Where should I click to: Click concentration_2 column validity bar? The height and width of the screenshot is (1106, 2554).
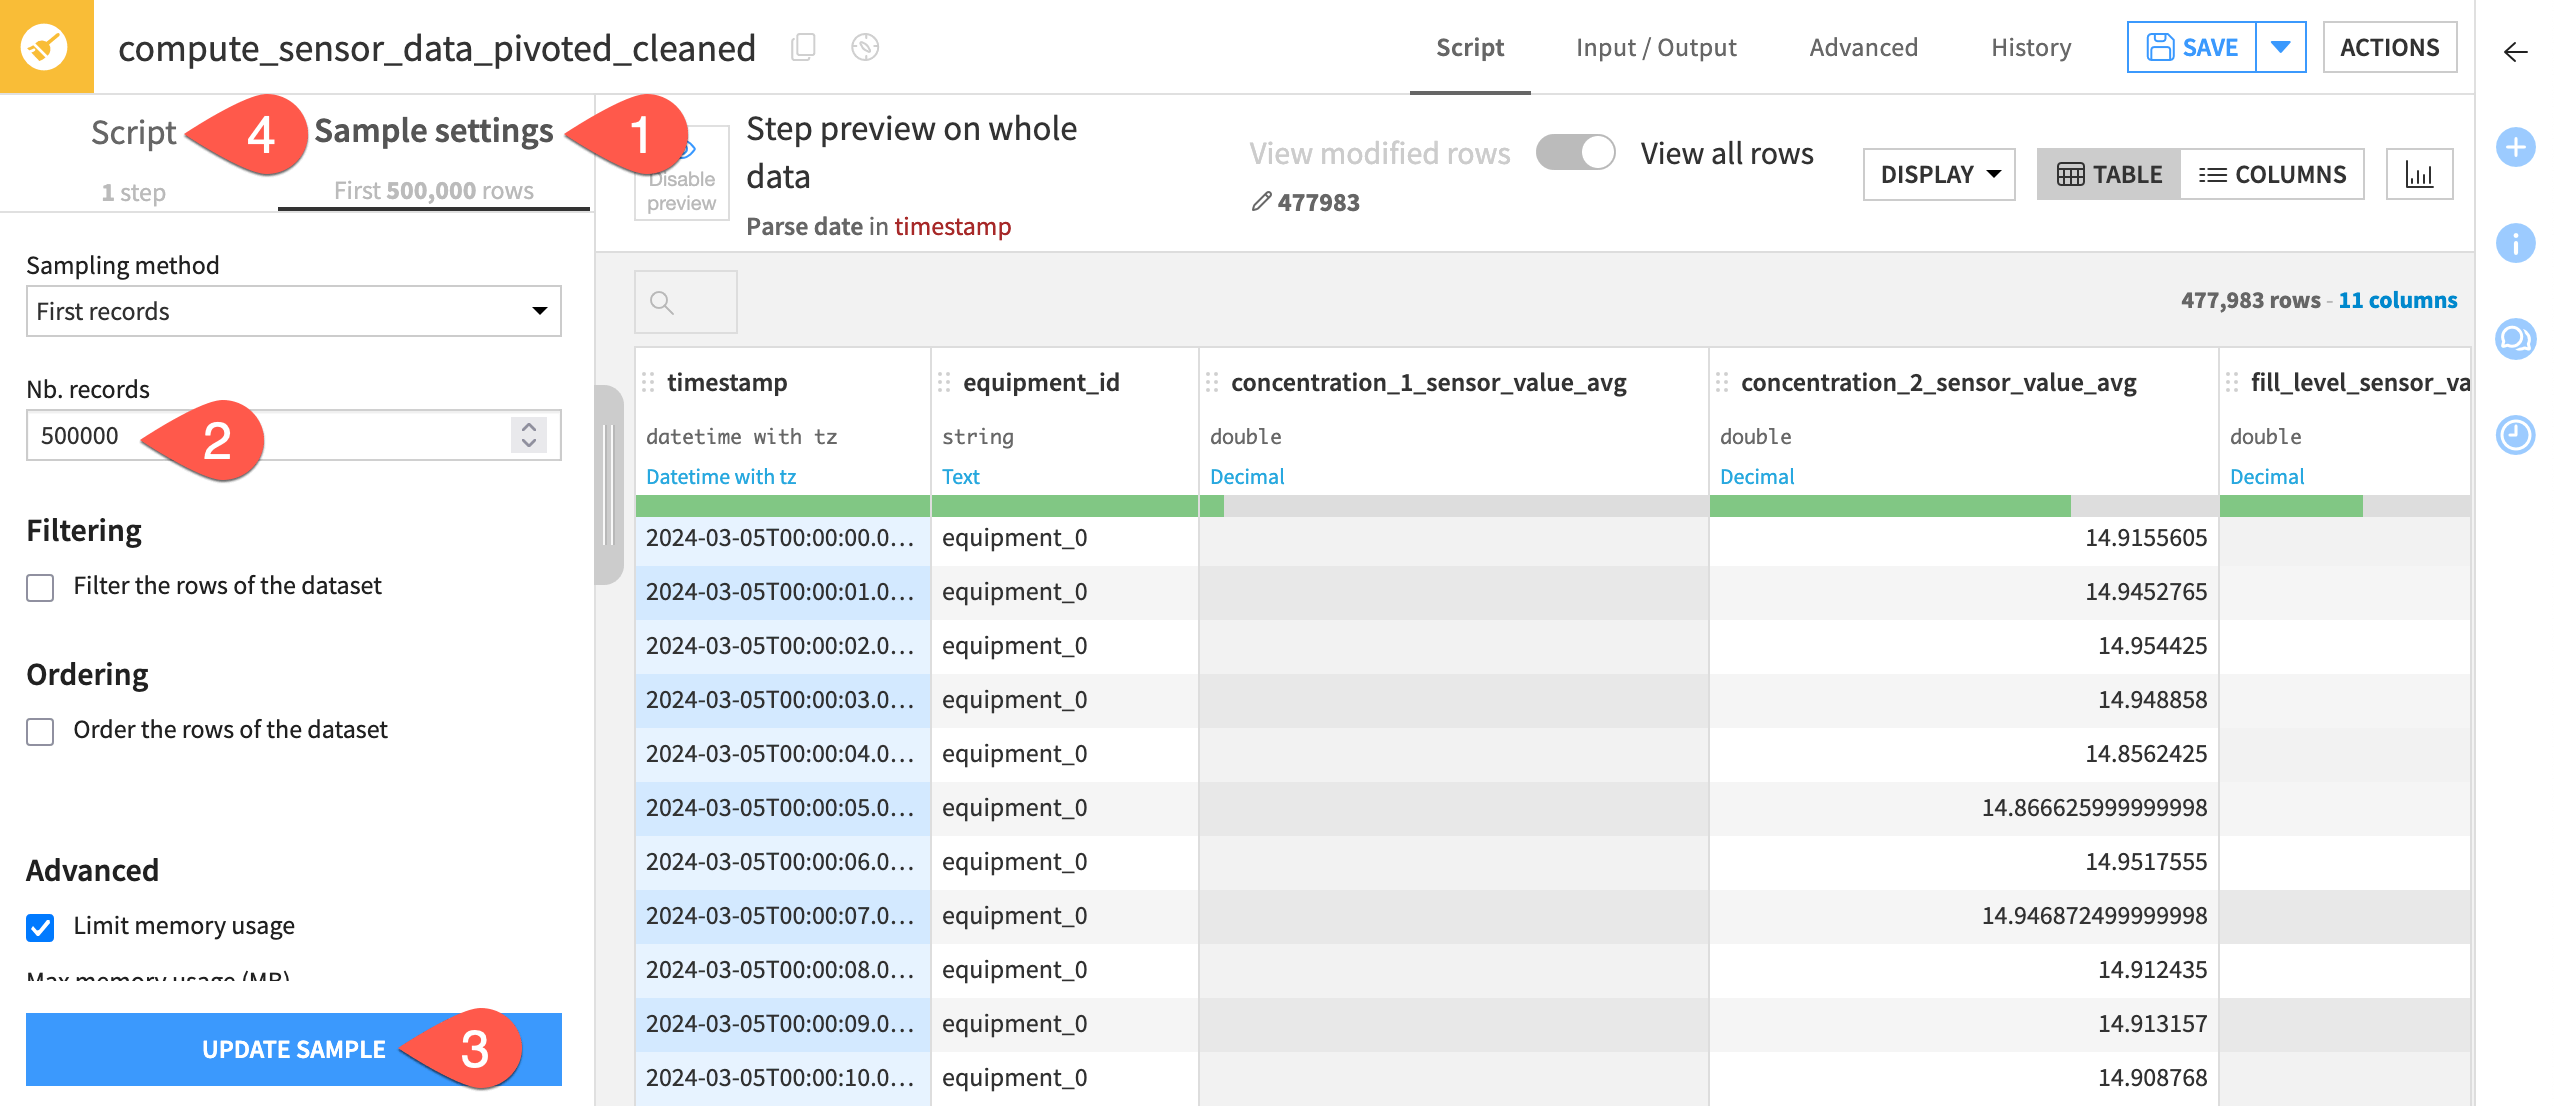pos(1964,506)
